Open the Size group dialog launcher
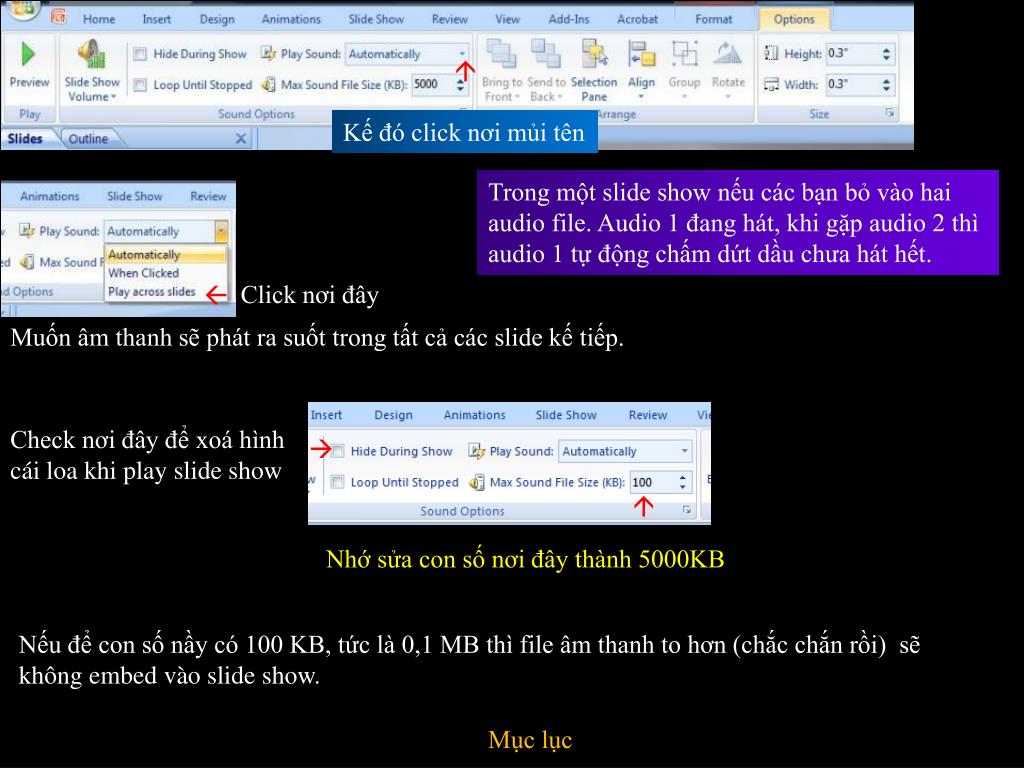This screenshot has height=768, width=1024. 889,113
